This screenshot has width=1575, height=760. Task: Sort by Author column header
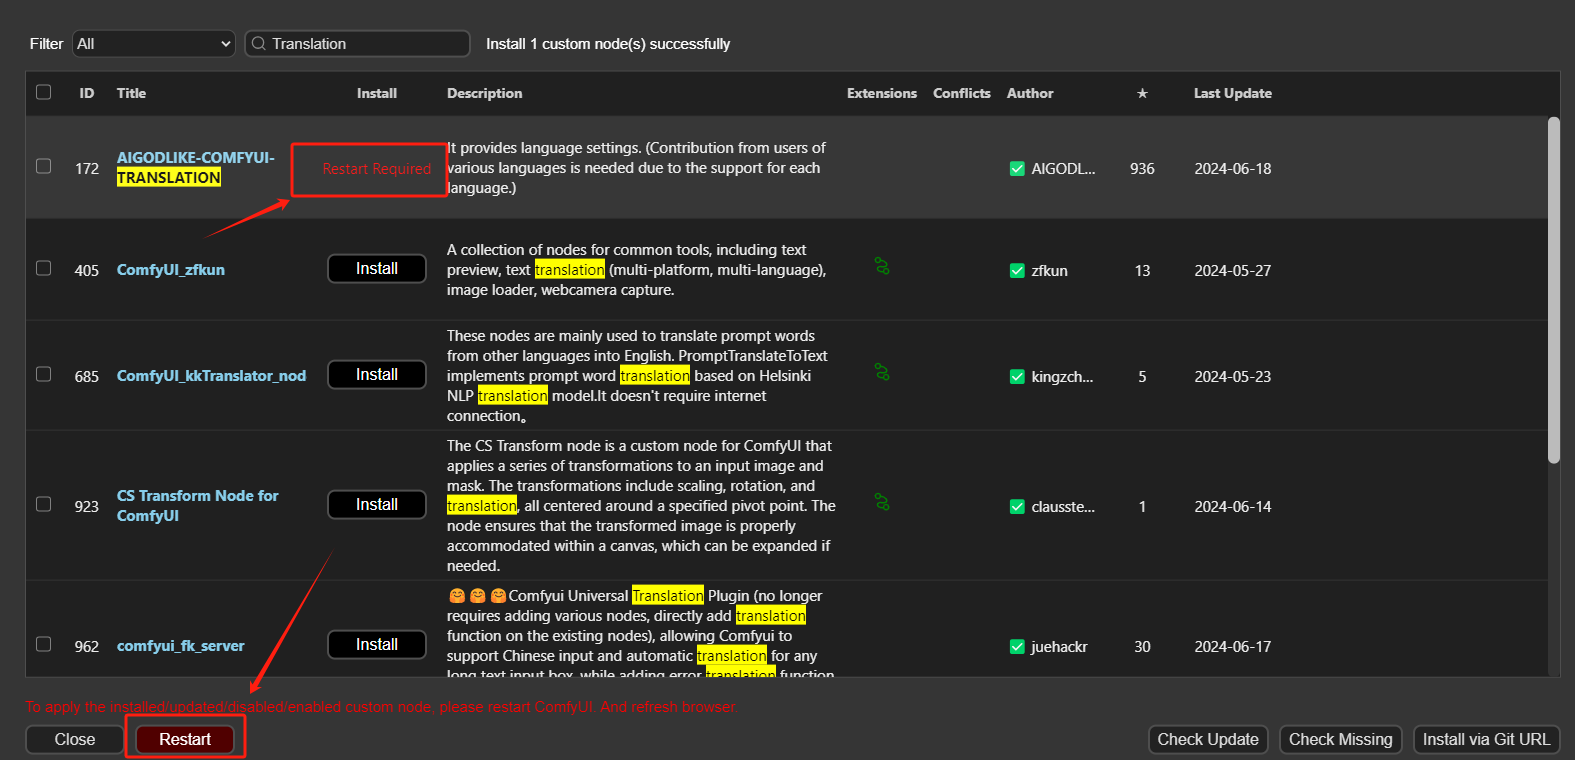(1030, 93)
